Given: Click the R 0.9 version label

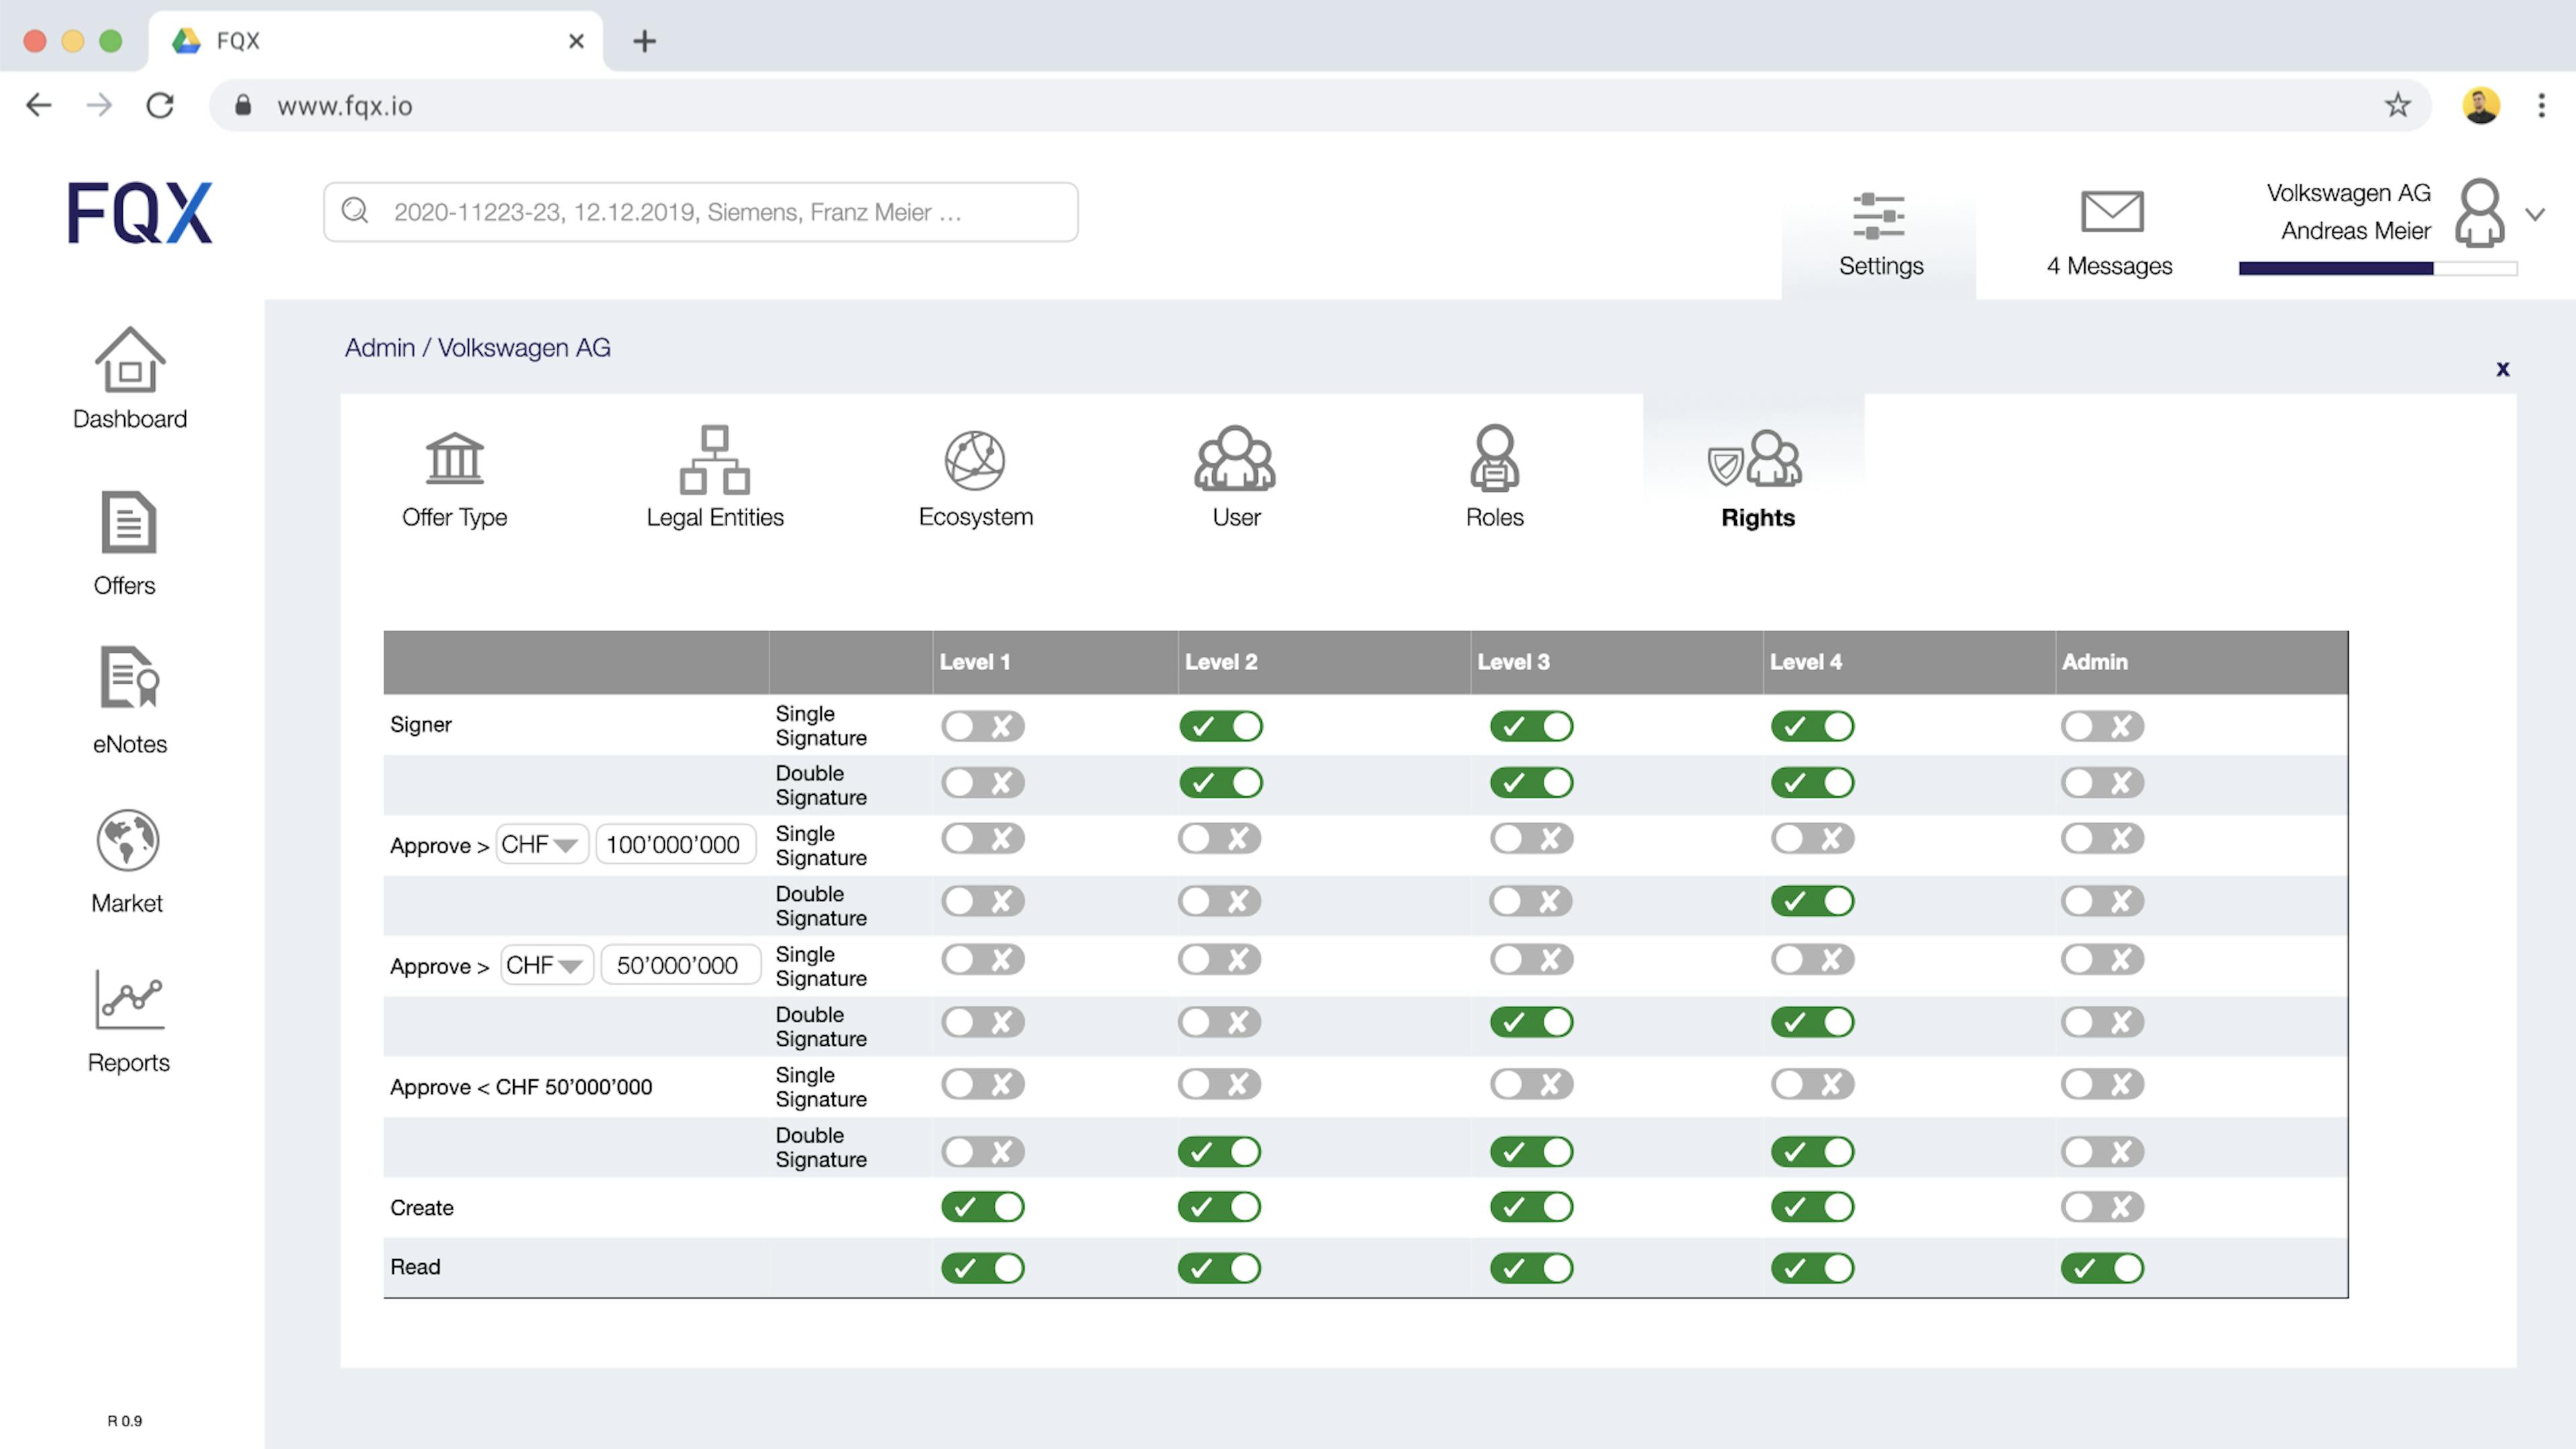Looking at the screenshot, I should coord(125,1420).
